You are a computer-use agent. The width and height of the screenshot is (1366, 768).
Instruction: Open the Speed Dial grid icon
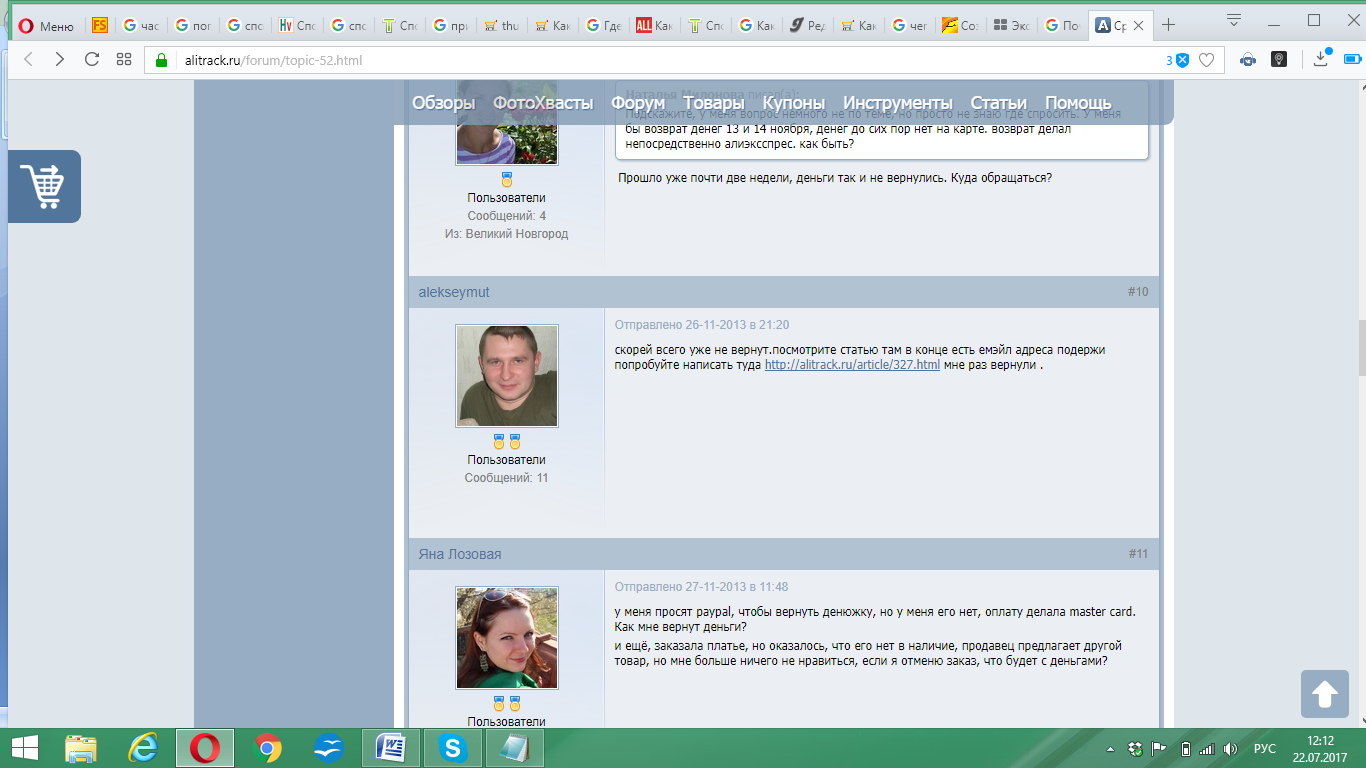click(124, 60)
